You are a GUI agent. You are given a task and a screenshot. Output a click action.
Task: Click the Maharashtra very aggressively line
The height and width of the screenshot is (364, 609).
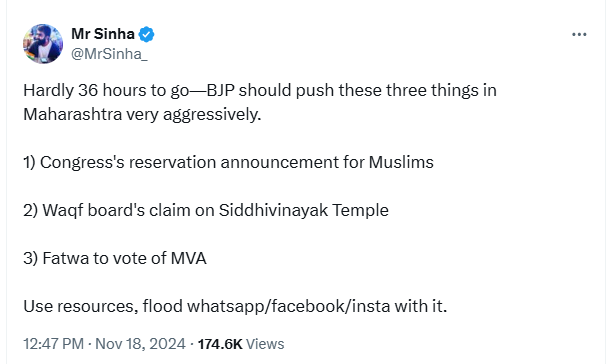pyautogui.click(x=142, y=115)
